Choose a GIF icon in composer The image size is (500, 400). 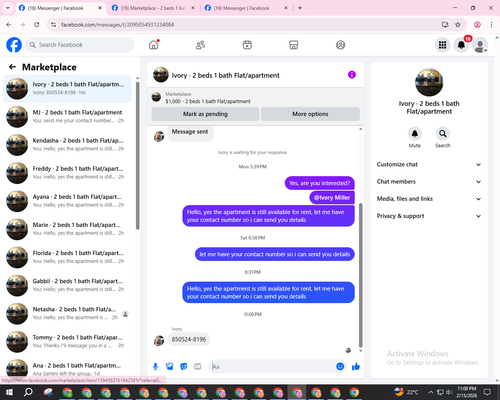(198, 367)
